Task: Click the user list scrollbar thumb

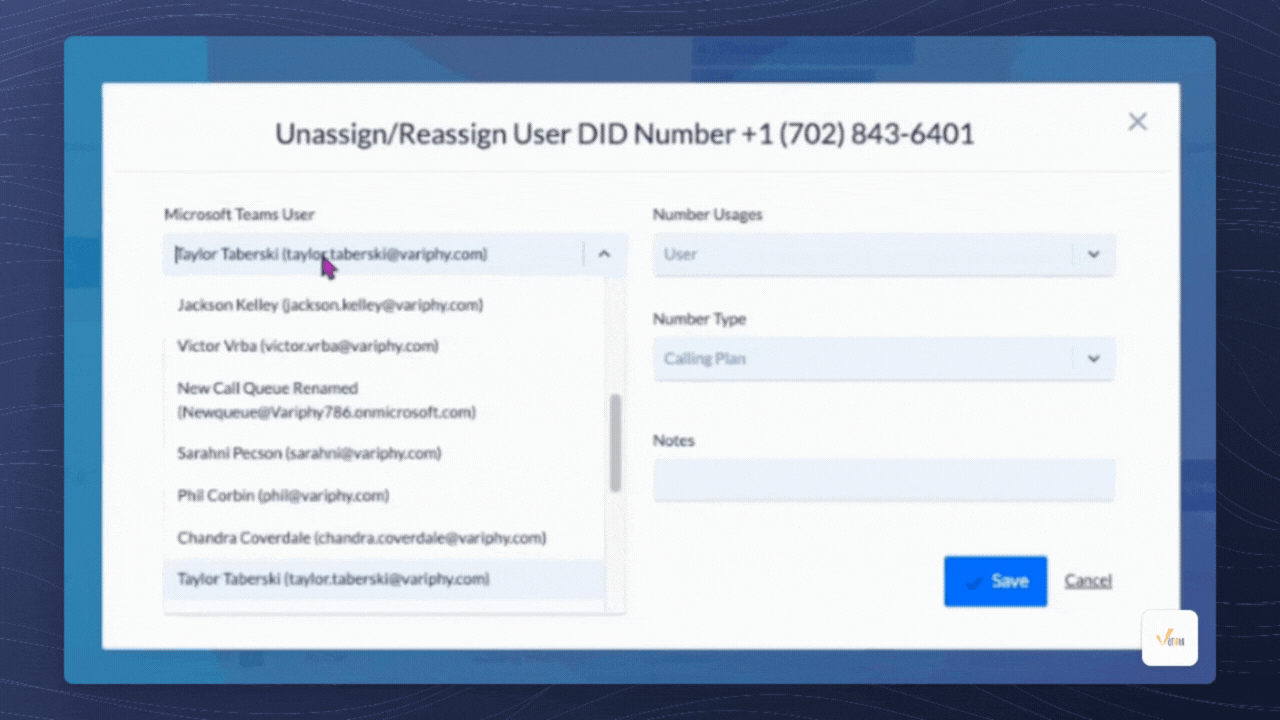Action: (x=615, y=442)
